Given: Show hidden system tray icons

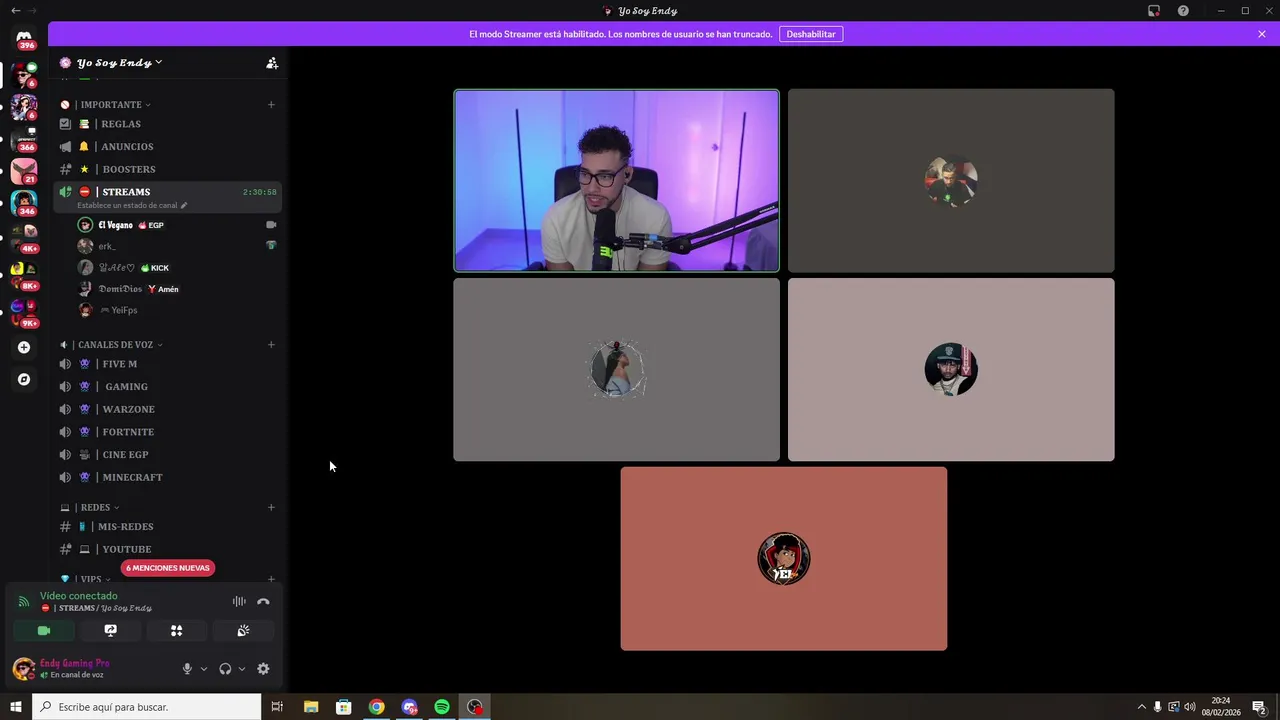Looking at the screenshot, I should pos(1141,707).
